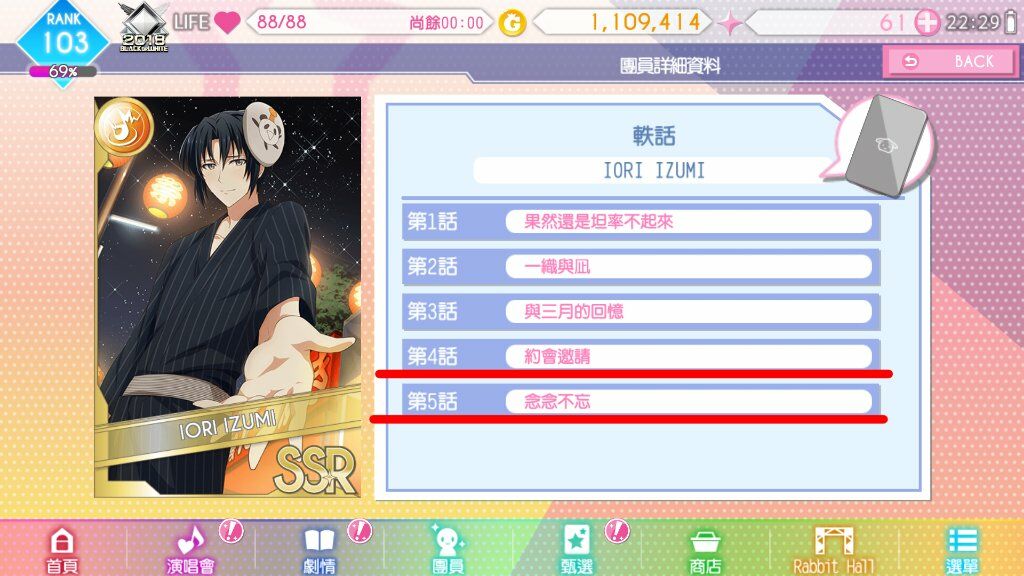Tap the gold G coin icon
The height and width of the screenshot is (576, 1024).
pos(513,24)
